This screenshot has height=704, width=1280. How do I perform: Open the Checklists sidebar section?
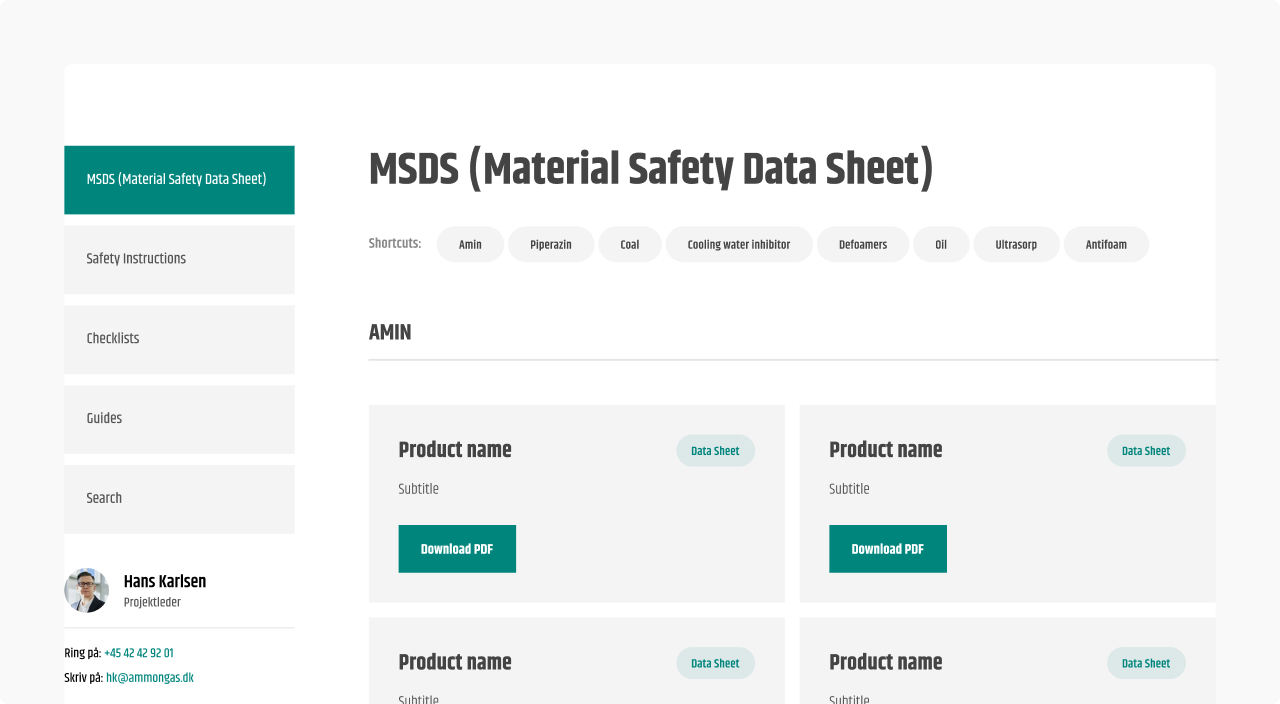click(179, 339)
